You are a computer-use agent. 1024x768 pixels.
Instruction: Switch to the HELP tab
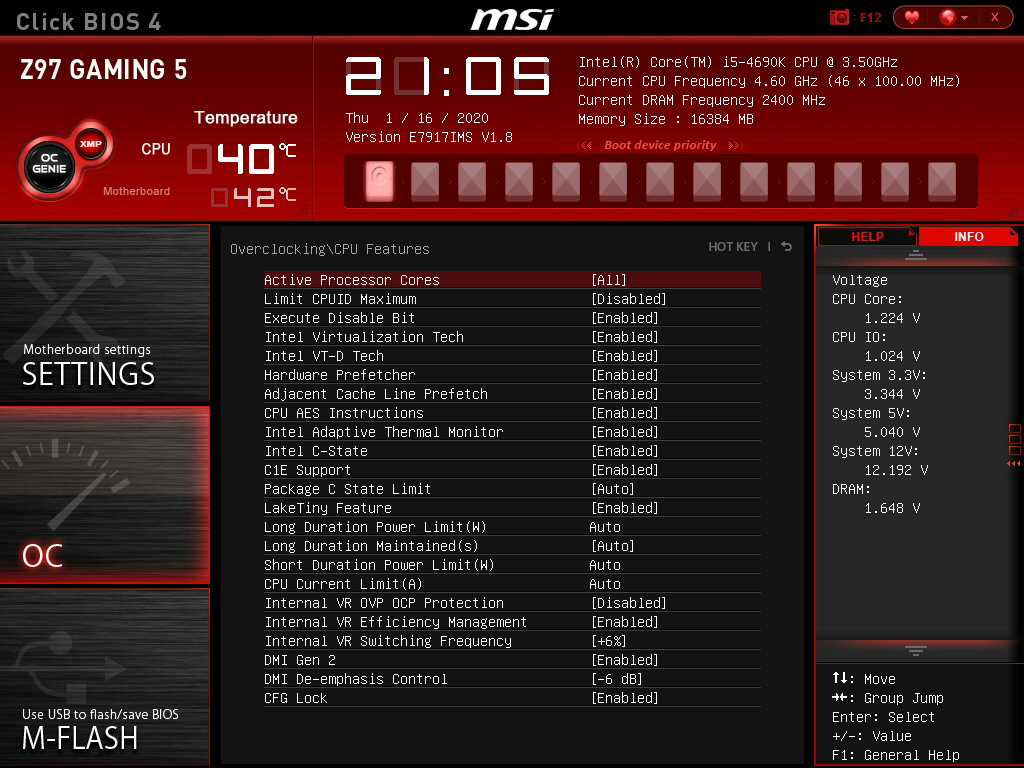pyautogui.click(x=867, y=236)
